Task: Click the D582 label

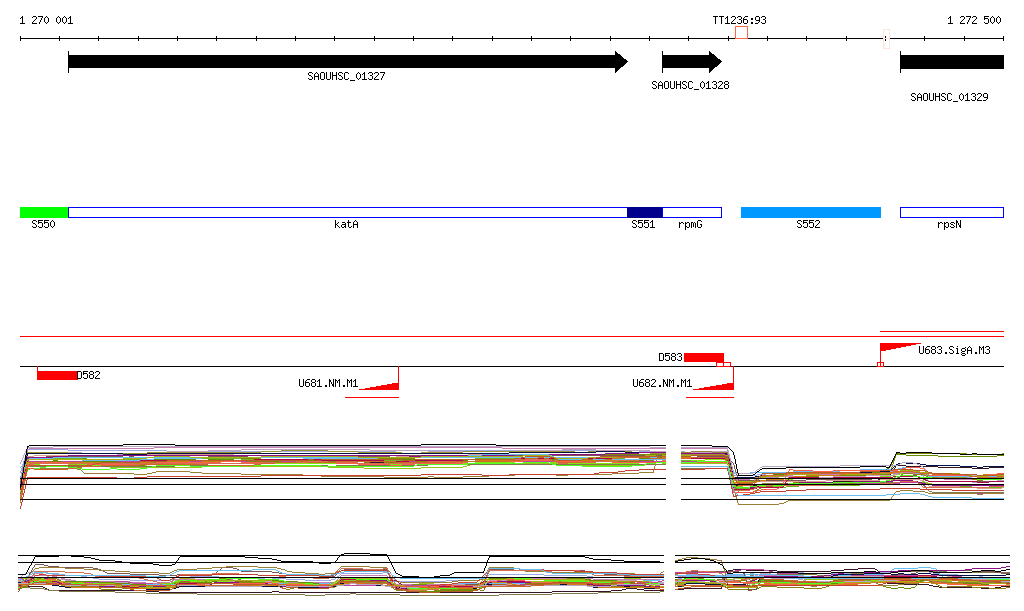Action: (x=89, y=375)
